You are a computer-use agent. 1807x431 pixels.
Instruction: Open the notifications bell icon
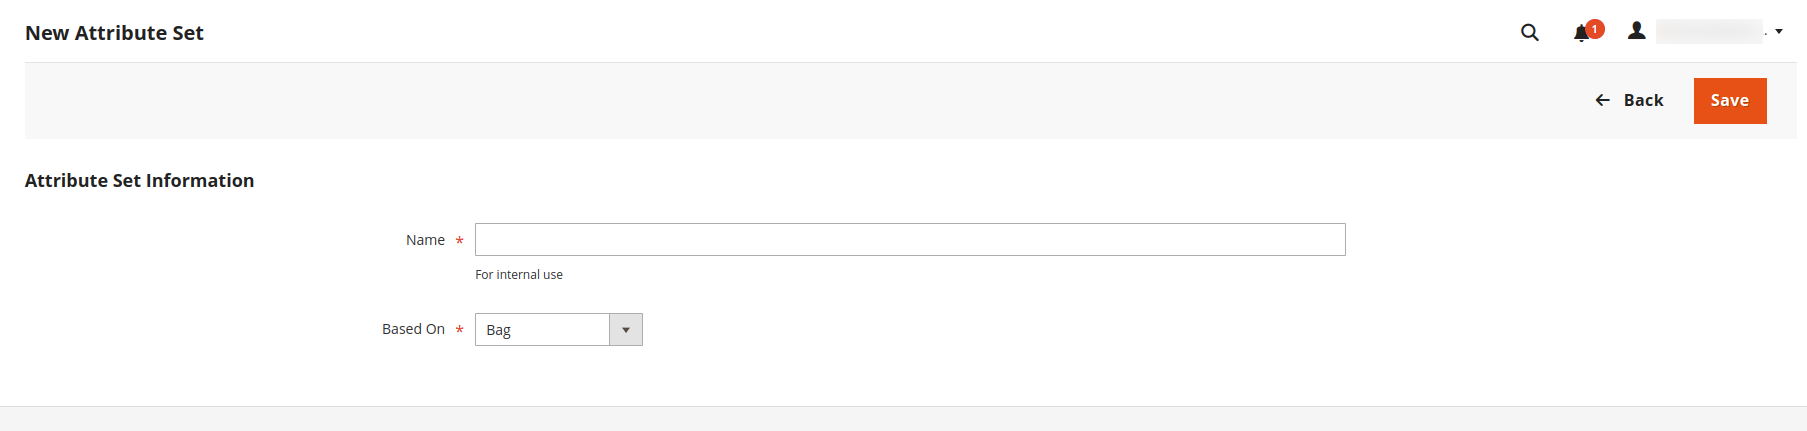tap(1581, 34)
